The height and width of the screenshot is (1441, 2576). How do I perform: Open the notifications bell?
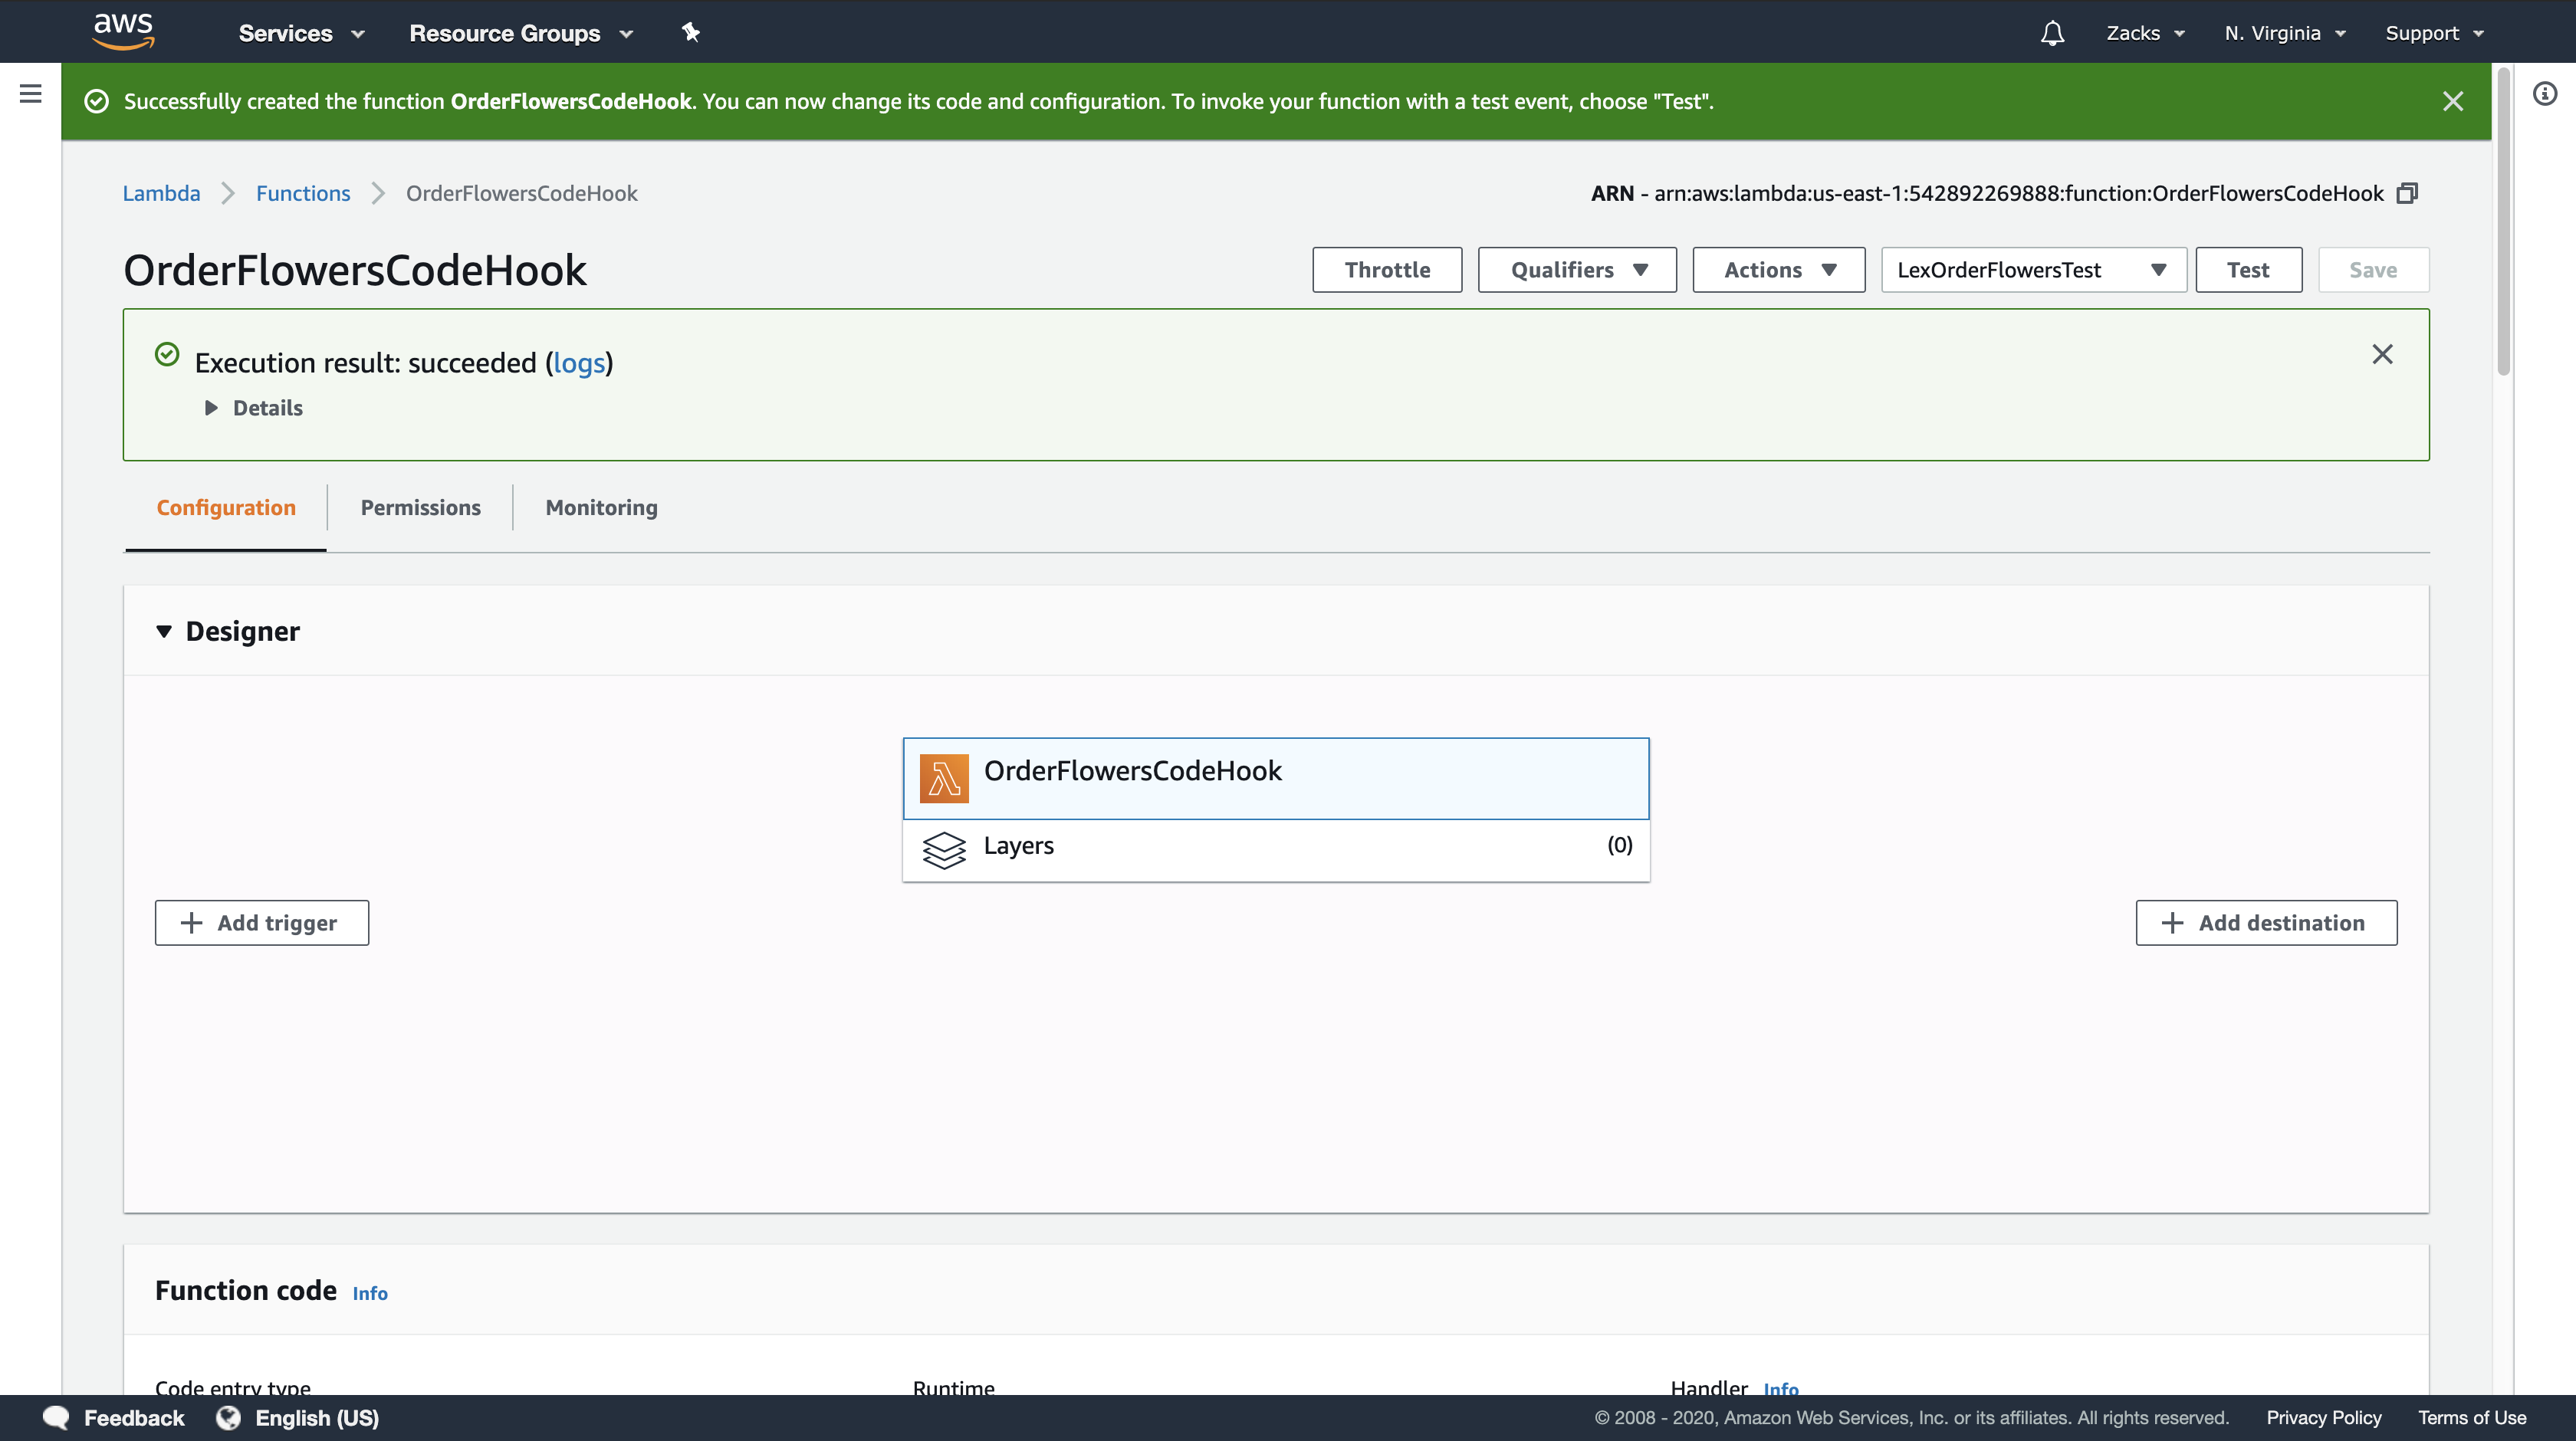[2052, 33]
